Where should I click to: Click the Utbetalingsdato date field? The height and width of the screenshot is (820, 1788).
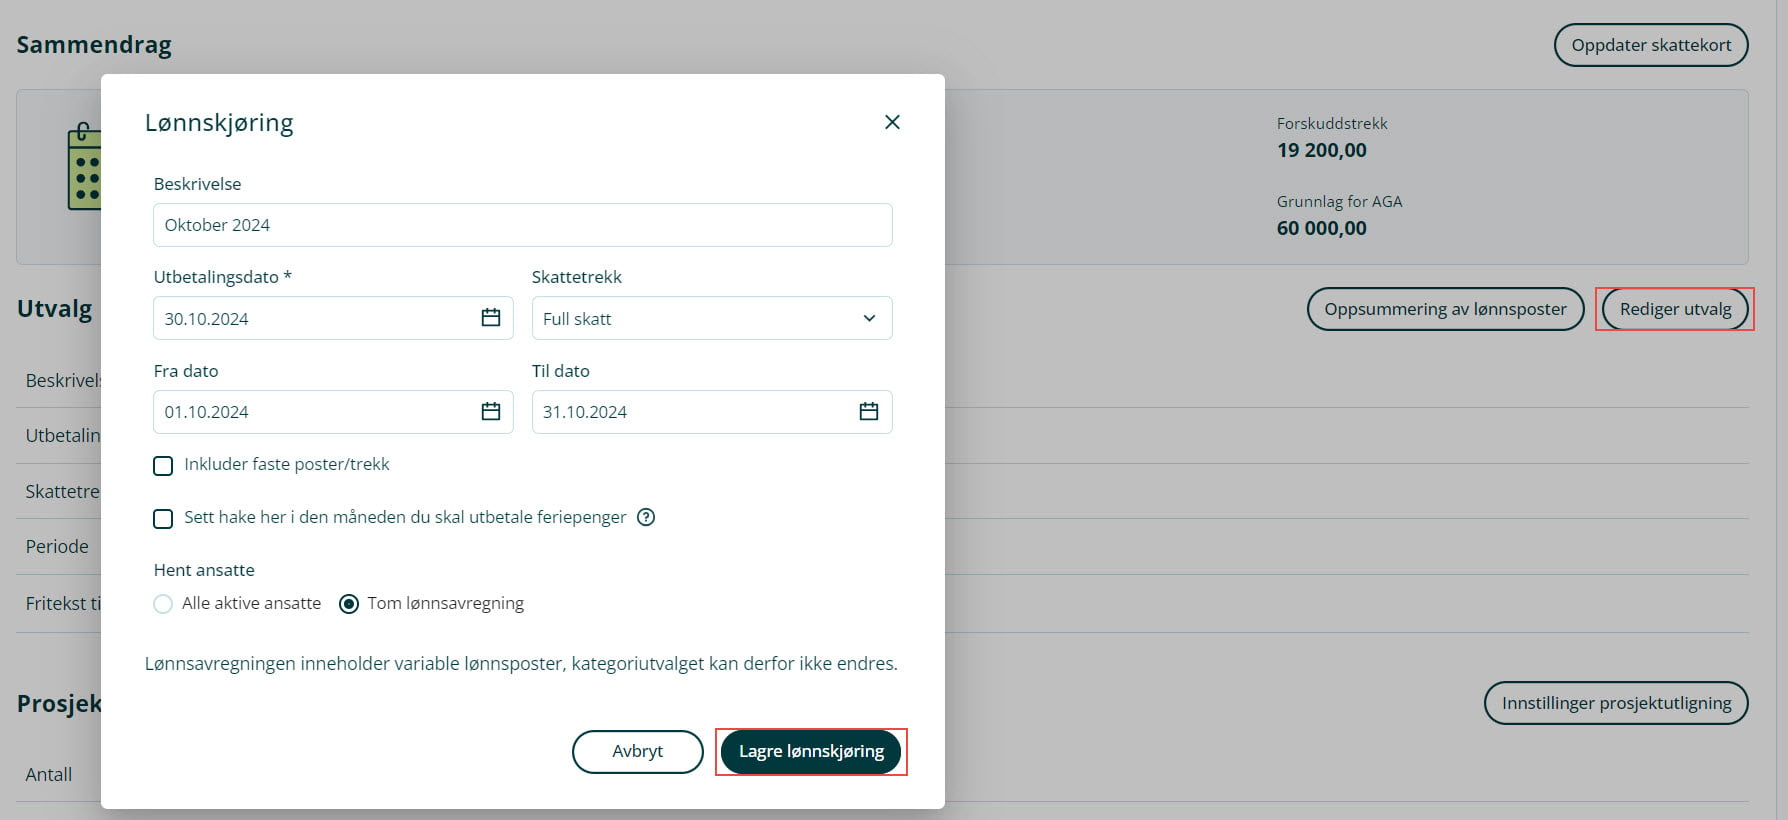tap(315, 318)
